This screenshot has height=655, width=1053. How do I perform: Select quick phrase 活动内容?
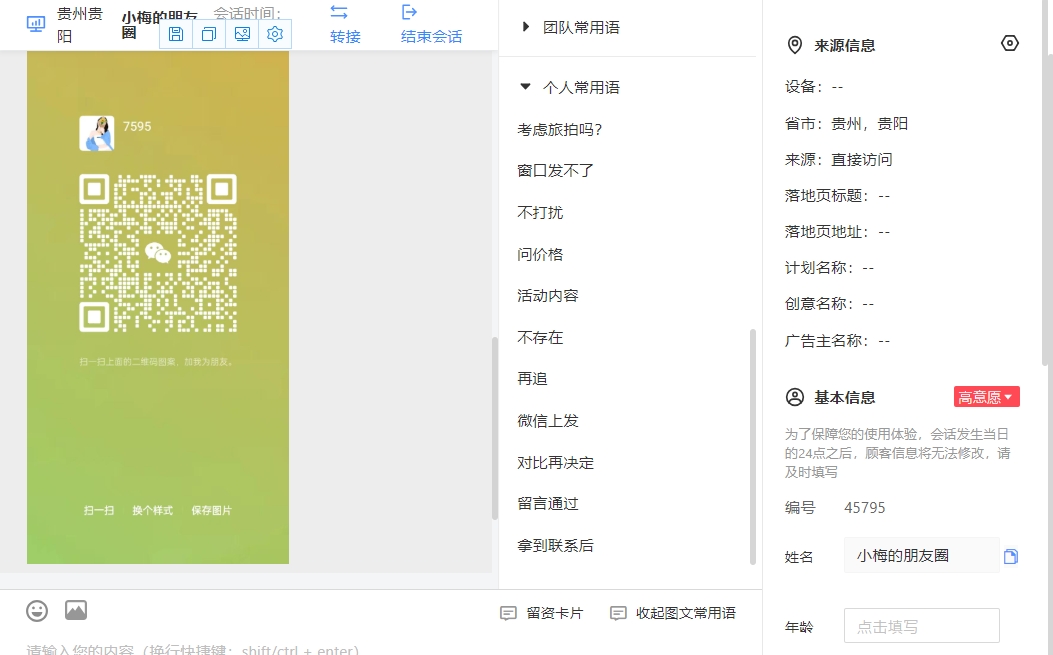[548, 296]
